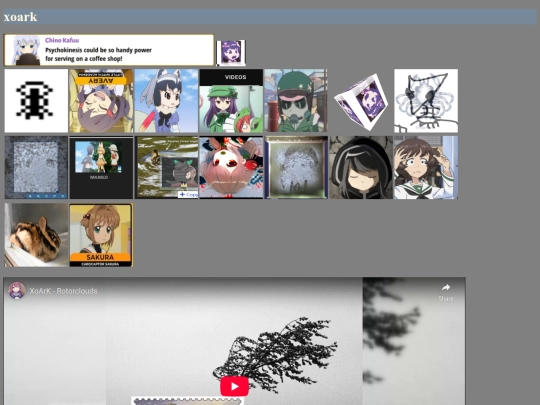Screen dimensions: 540x405
Task: Open the distorted pink-haired face thumbnail
Action: [231, 167]
